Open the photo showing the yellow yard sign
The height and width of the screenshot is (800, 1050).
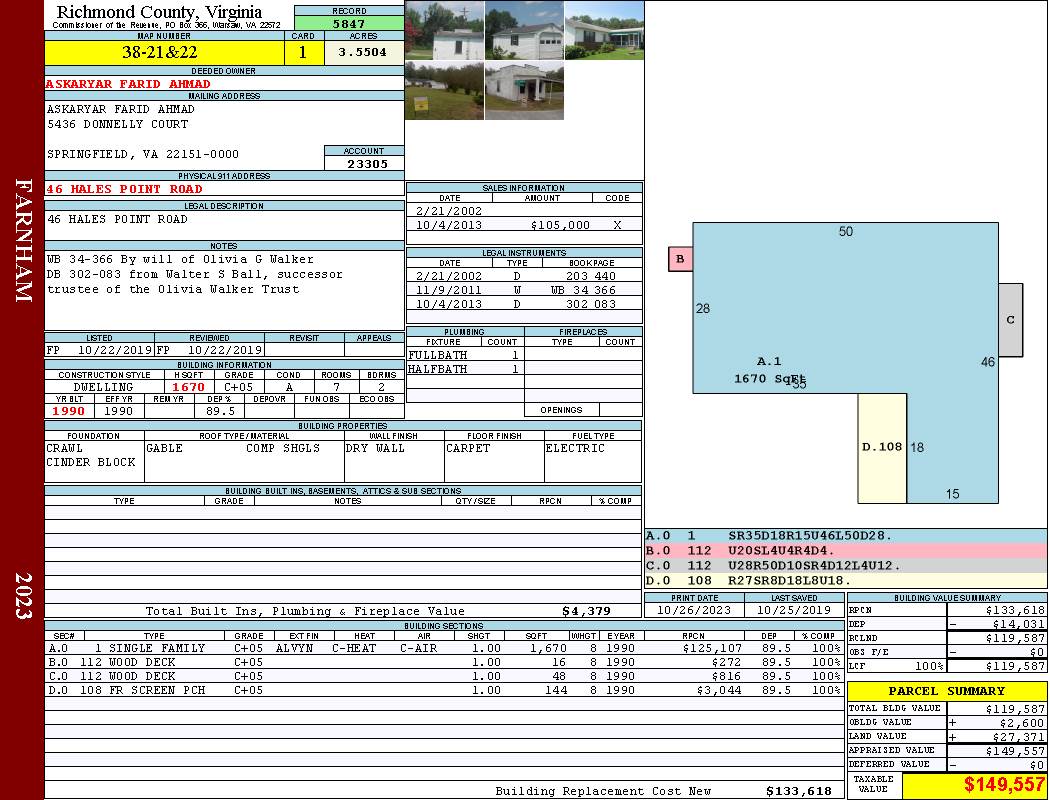click(444, 91)
